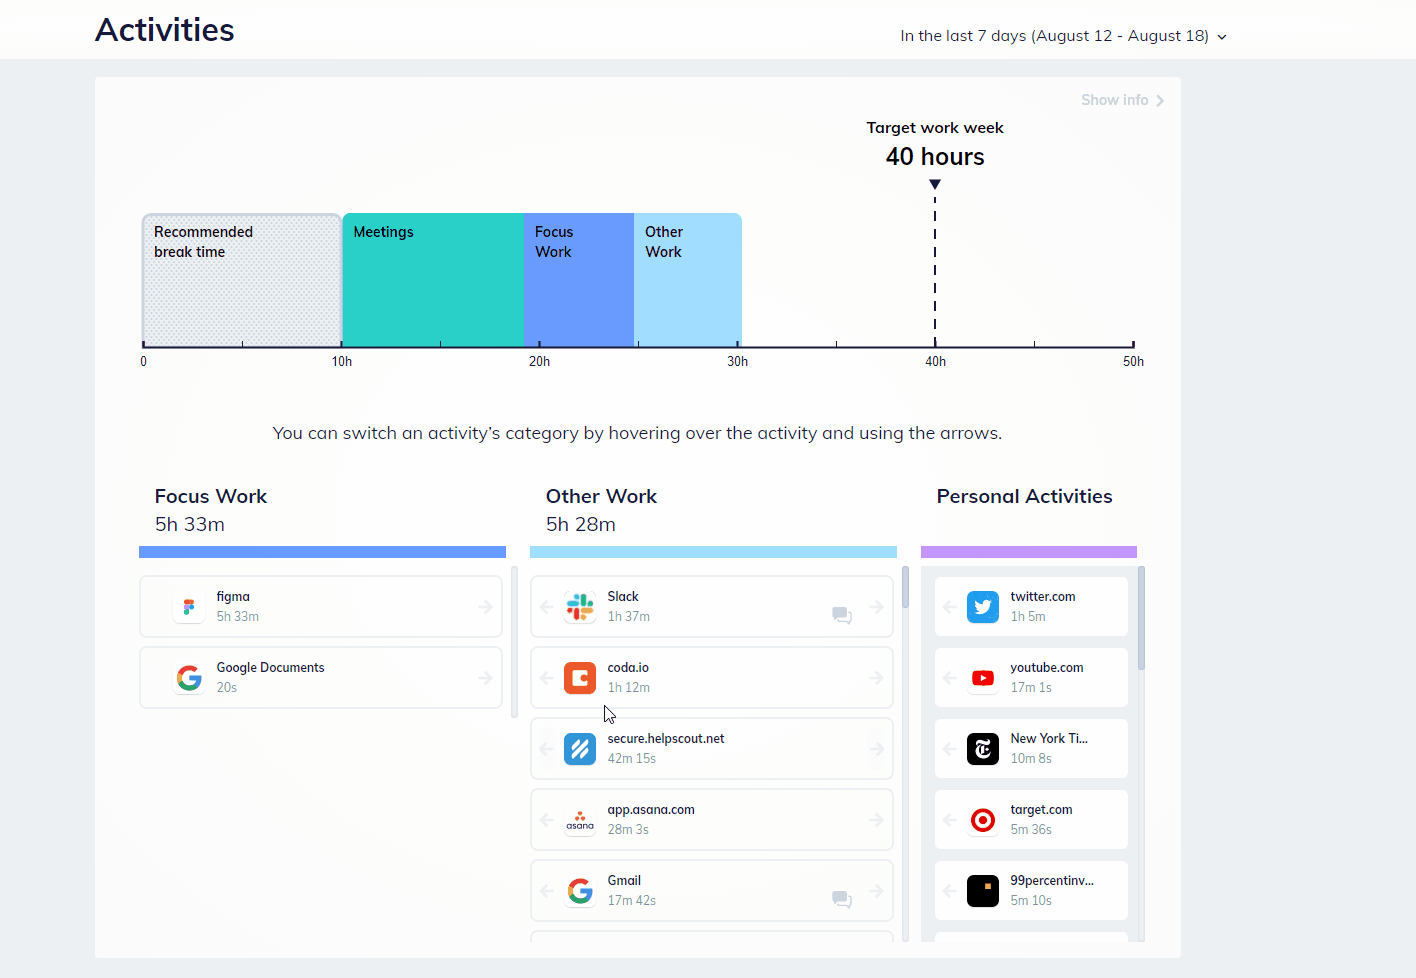The image size is (1416, 978).
Task: Click the Focus Work total 5h 33m
Action: click(x=190, y=524)
